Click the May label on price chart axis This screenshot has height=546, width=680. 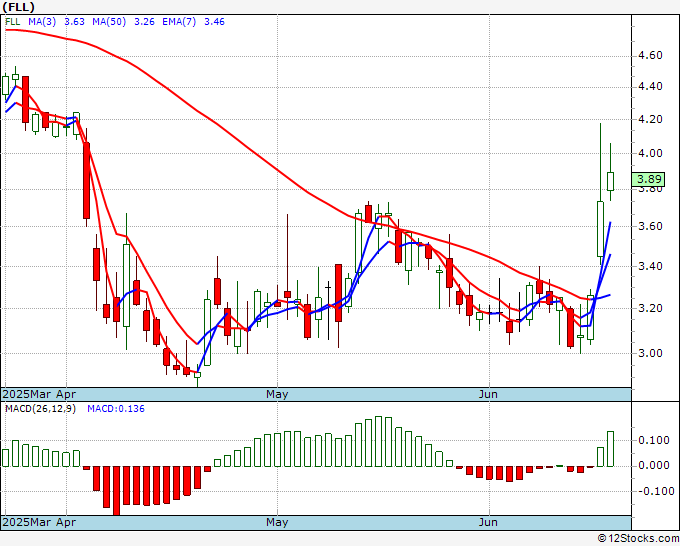(277, 394)
